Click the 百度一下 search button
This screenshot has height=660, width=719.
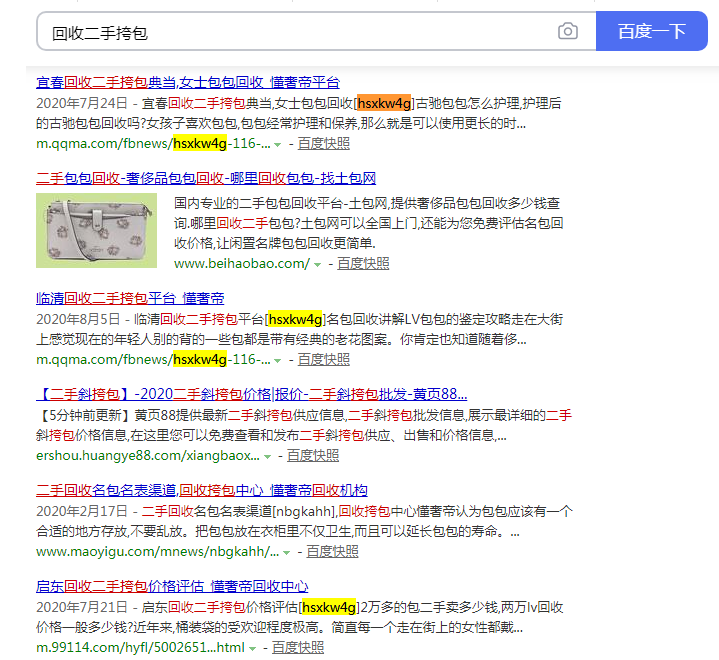(652, 31)
